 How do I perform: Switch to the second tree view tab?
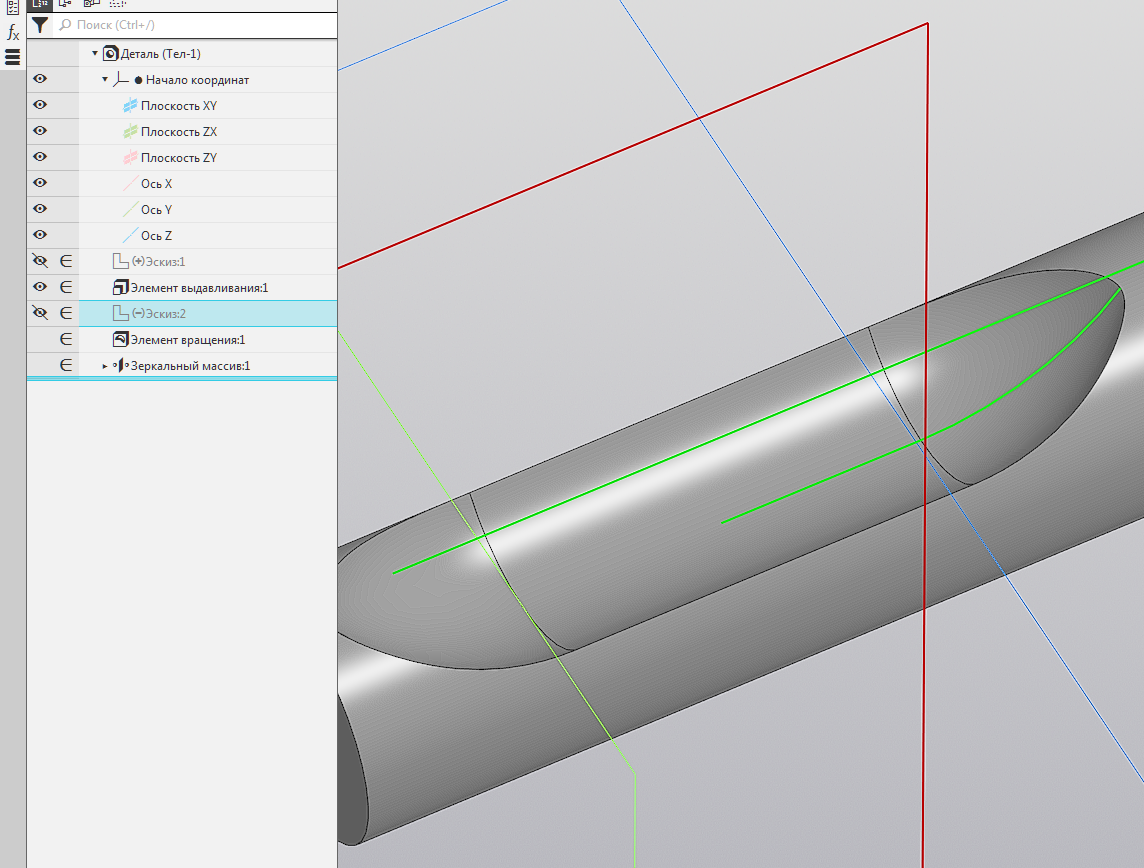point(65,4)
